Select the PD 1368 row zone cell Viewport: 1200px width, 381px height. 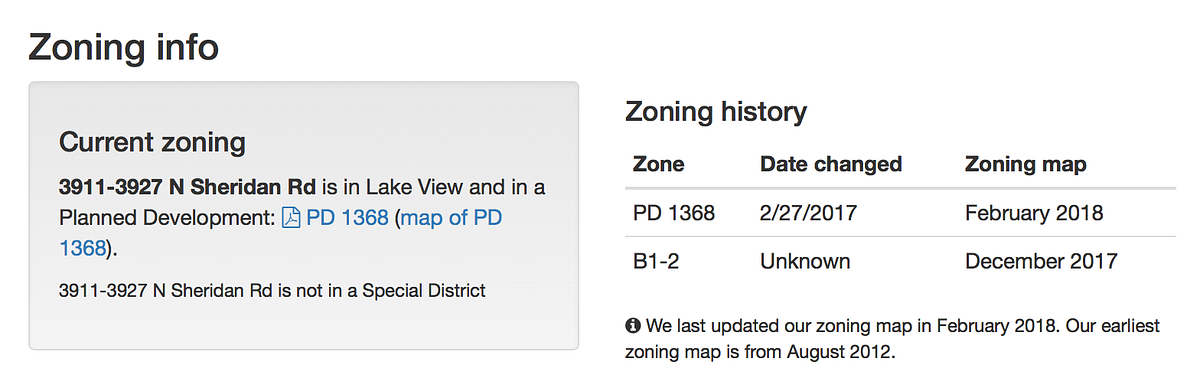coord(674,213)
